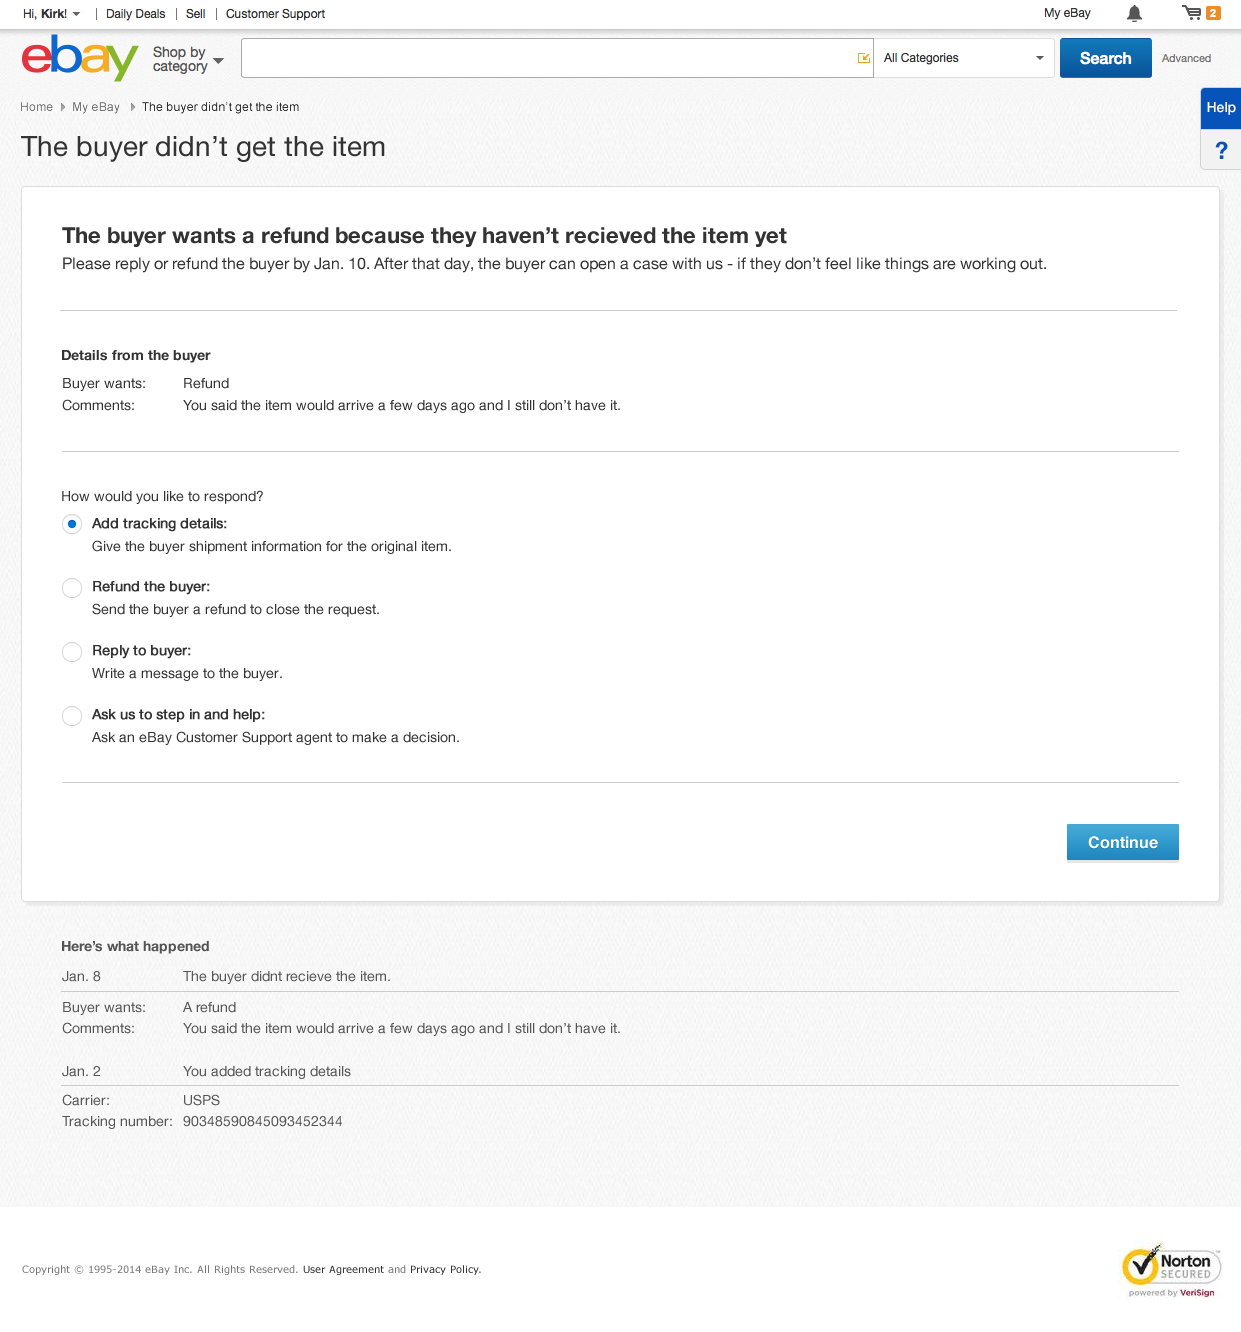The height and width of the screenshot is (1332, 1241).
Task: Select the Add tracking details option
Action: point(72,524)
